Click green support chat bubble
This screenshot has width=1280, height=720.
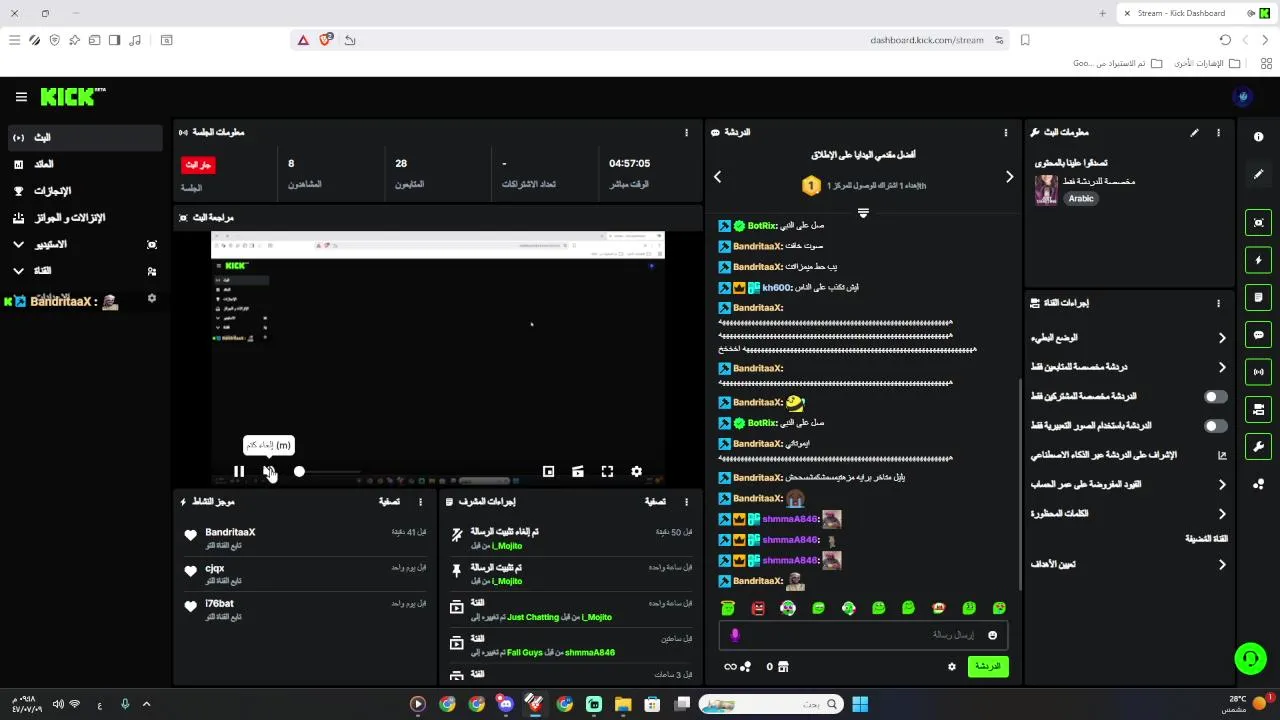click(1250, 658)
